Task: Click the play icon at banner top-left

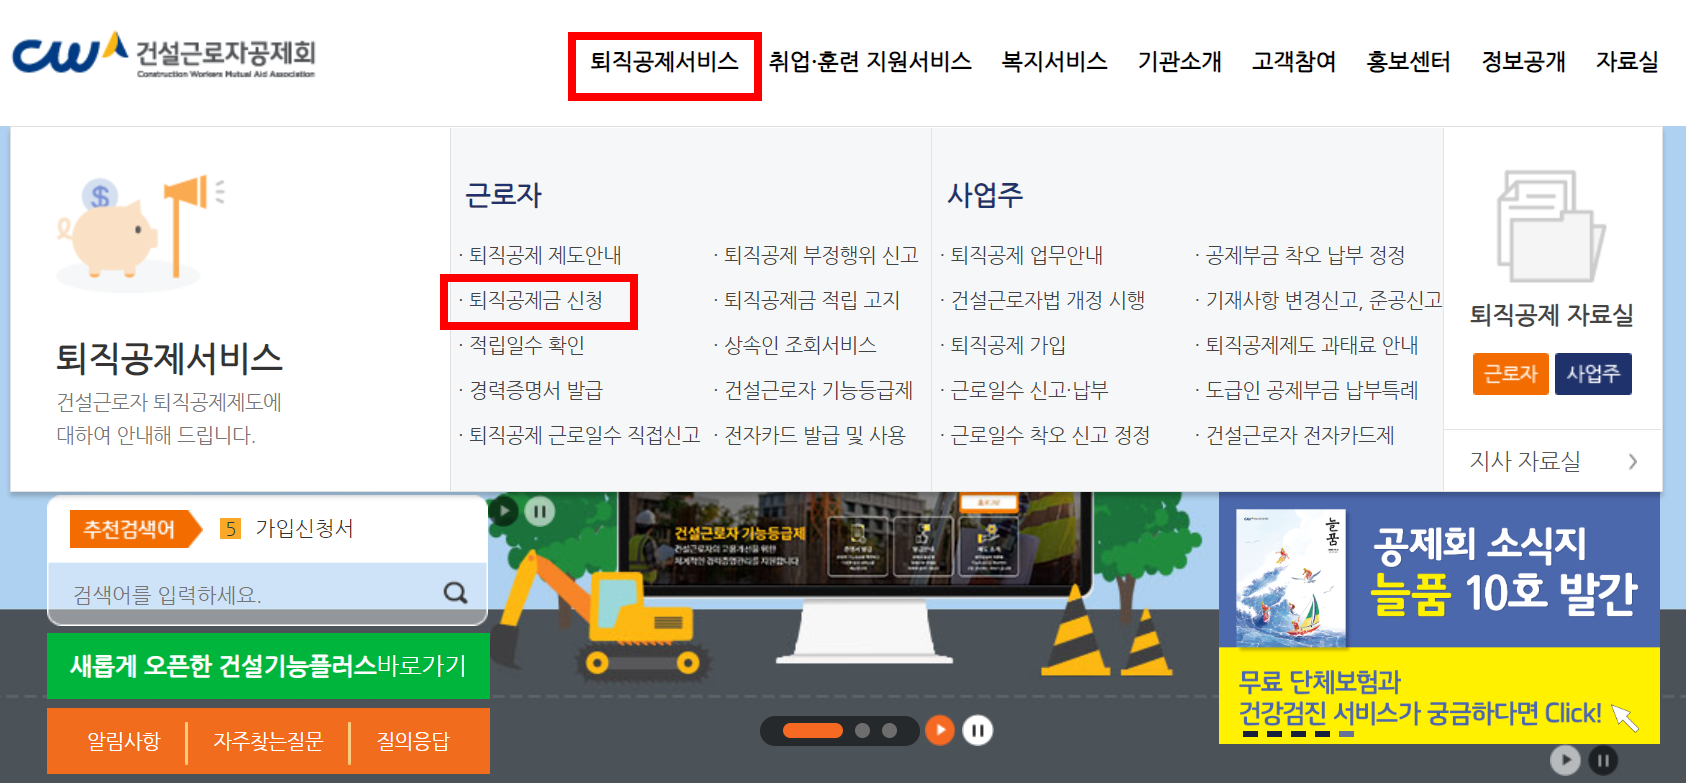Action: pos(504,512)
